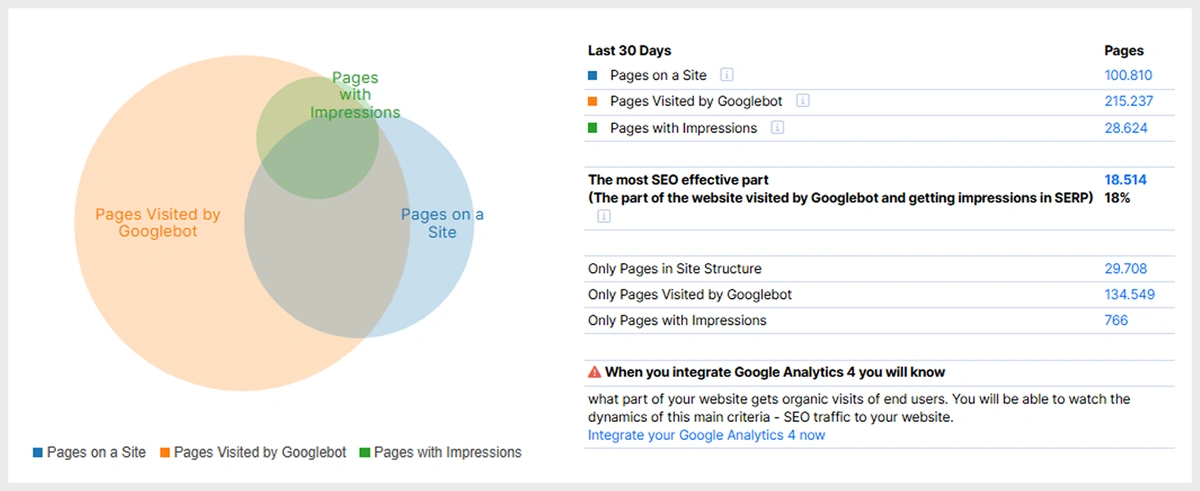Click the red warning triangle icon
Screen dimensions: 1200x491
tap(595, 372)
